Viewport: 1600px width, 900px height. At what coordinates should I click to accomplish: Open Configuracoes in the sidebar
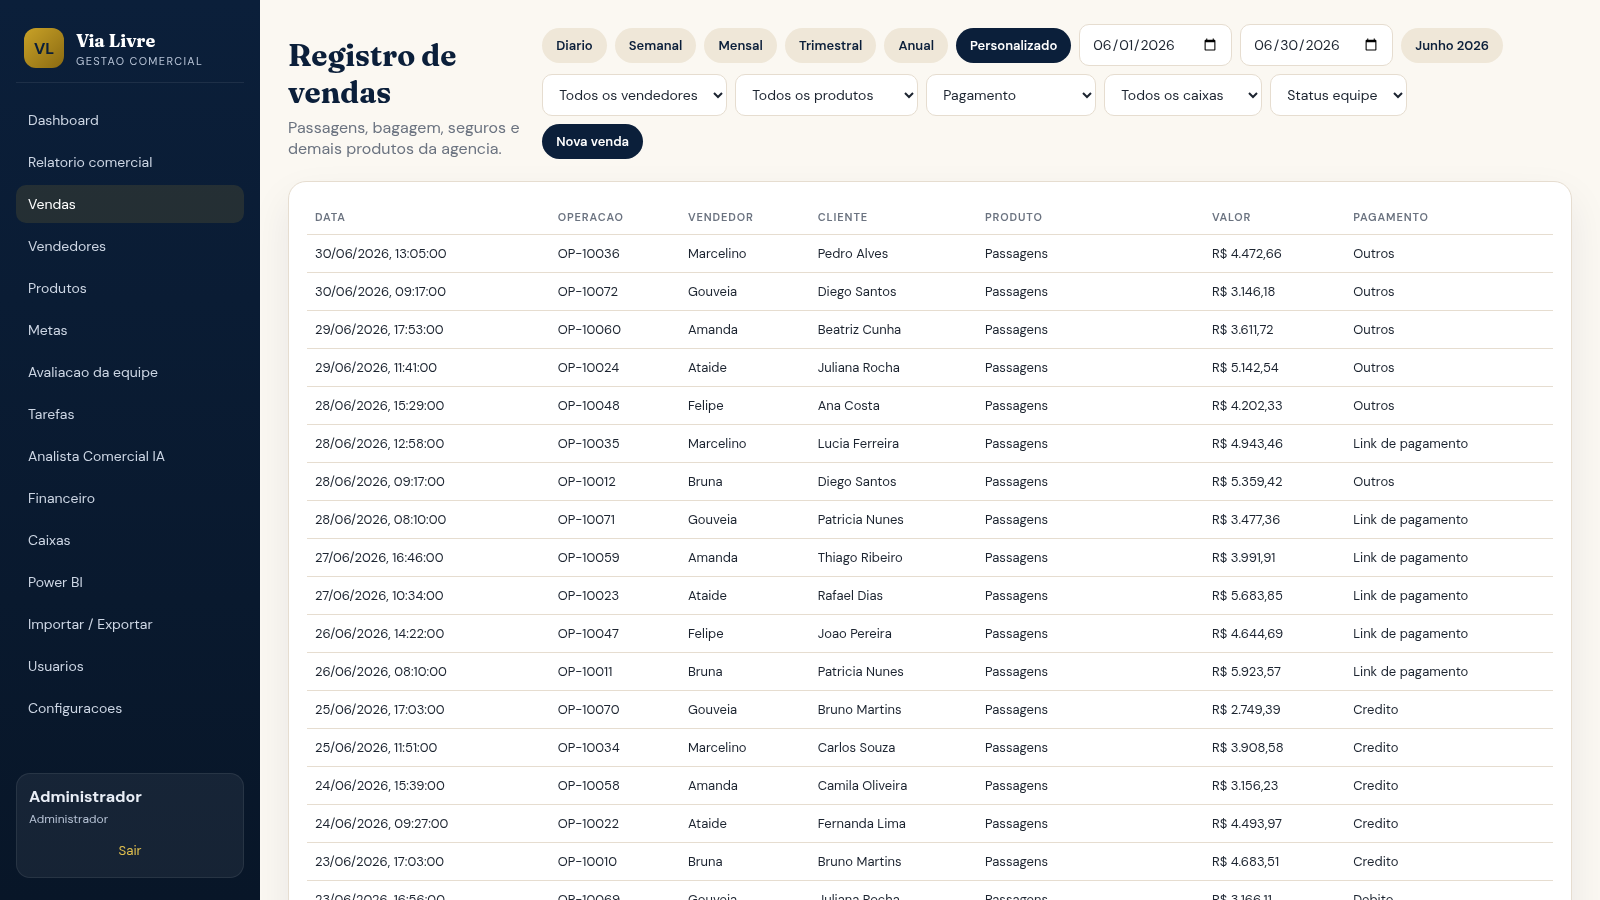[x=130, y=708]
